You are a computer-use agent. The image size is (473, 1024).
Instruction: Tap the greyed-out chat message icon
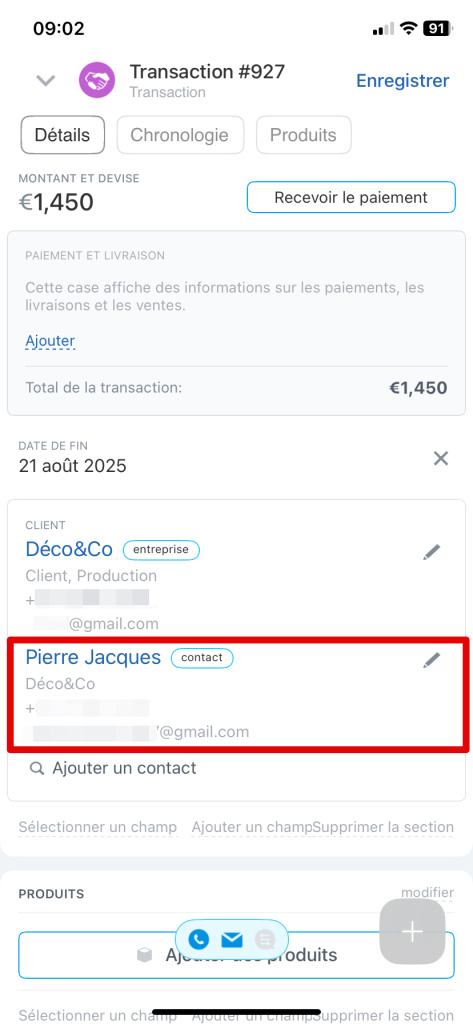click(265, 940)
